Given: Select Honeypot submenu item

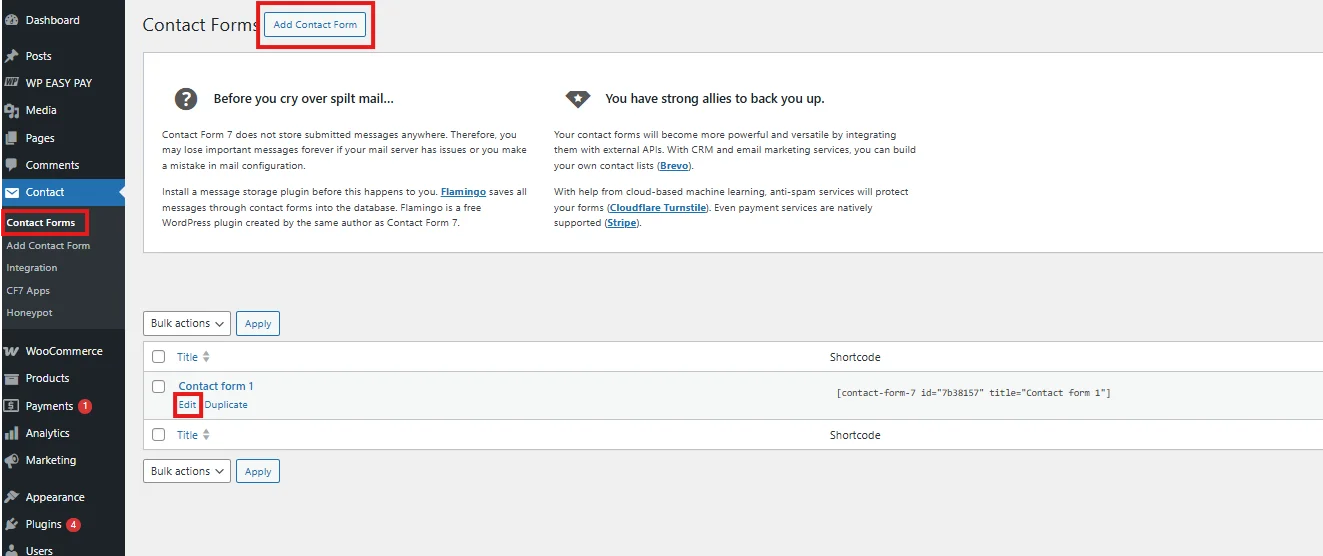Looking at the screenshot, I should tap(30, 313).
